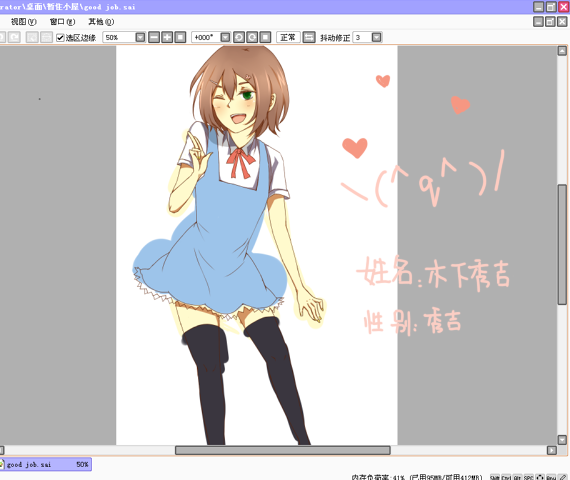Click the 性别:秀吉 handwritten text on canvas
The image size is (570, 480).
pos(413,322)
